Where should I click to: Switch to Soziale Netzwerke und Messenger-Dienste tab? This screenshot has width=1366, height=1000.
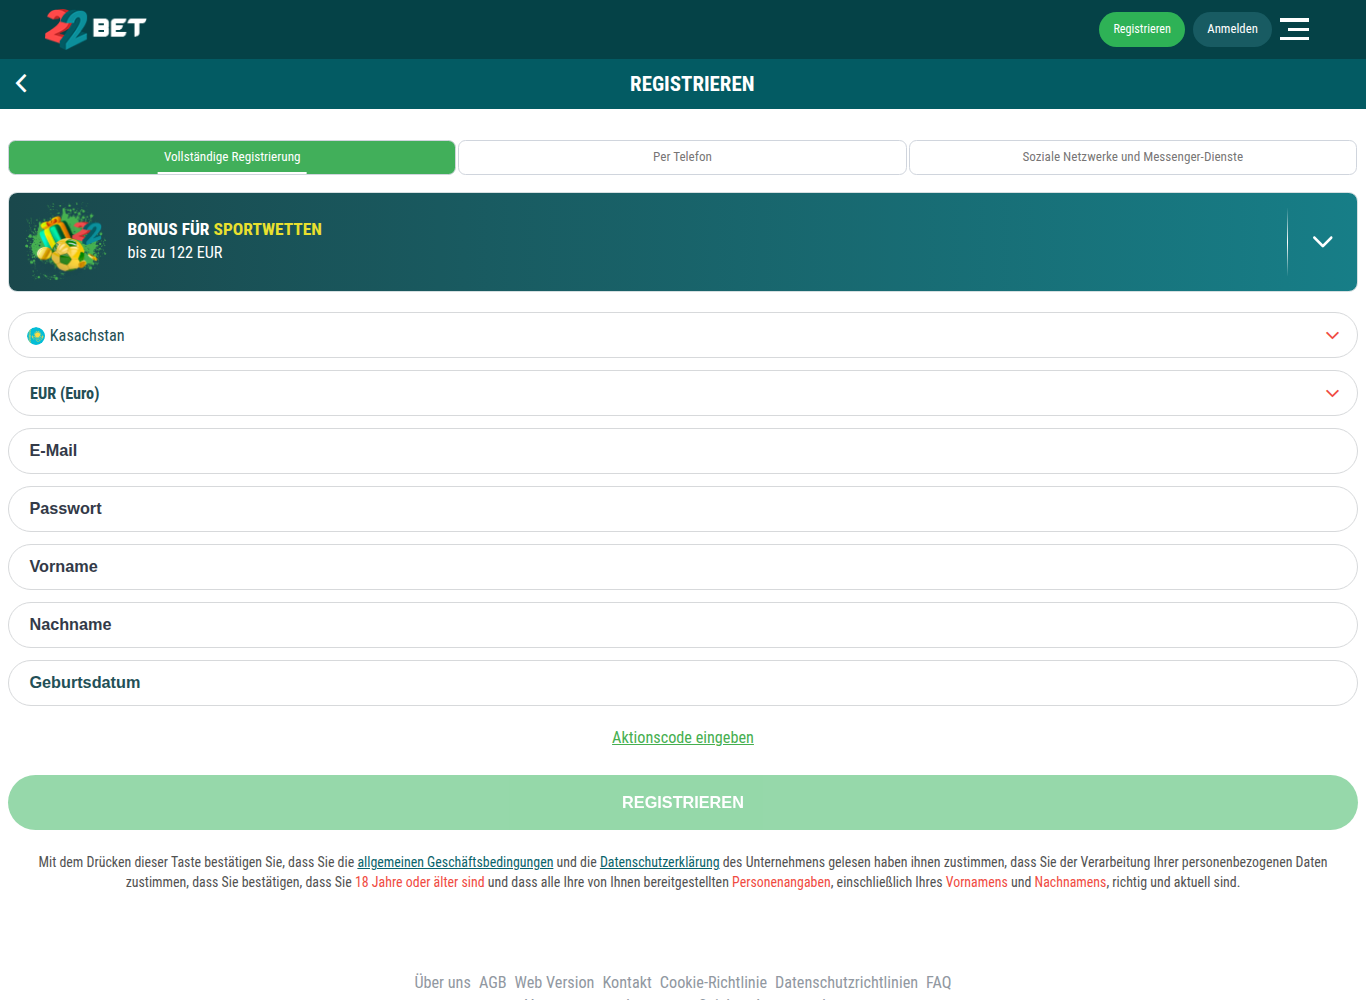(1133, 157)
